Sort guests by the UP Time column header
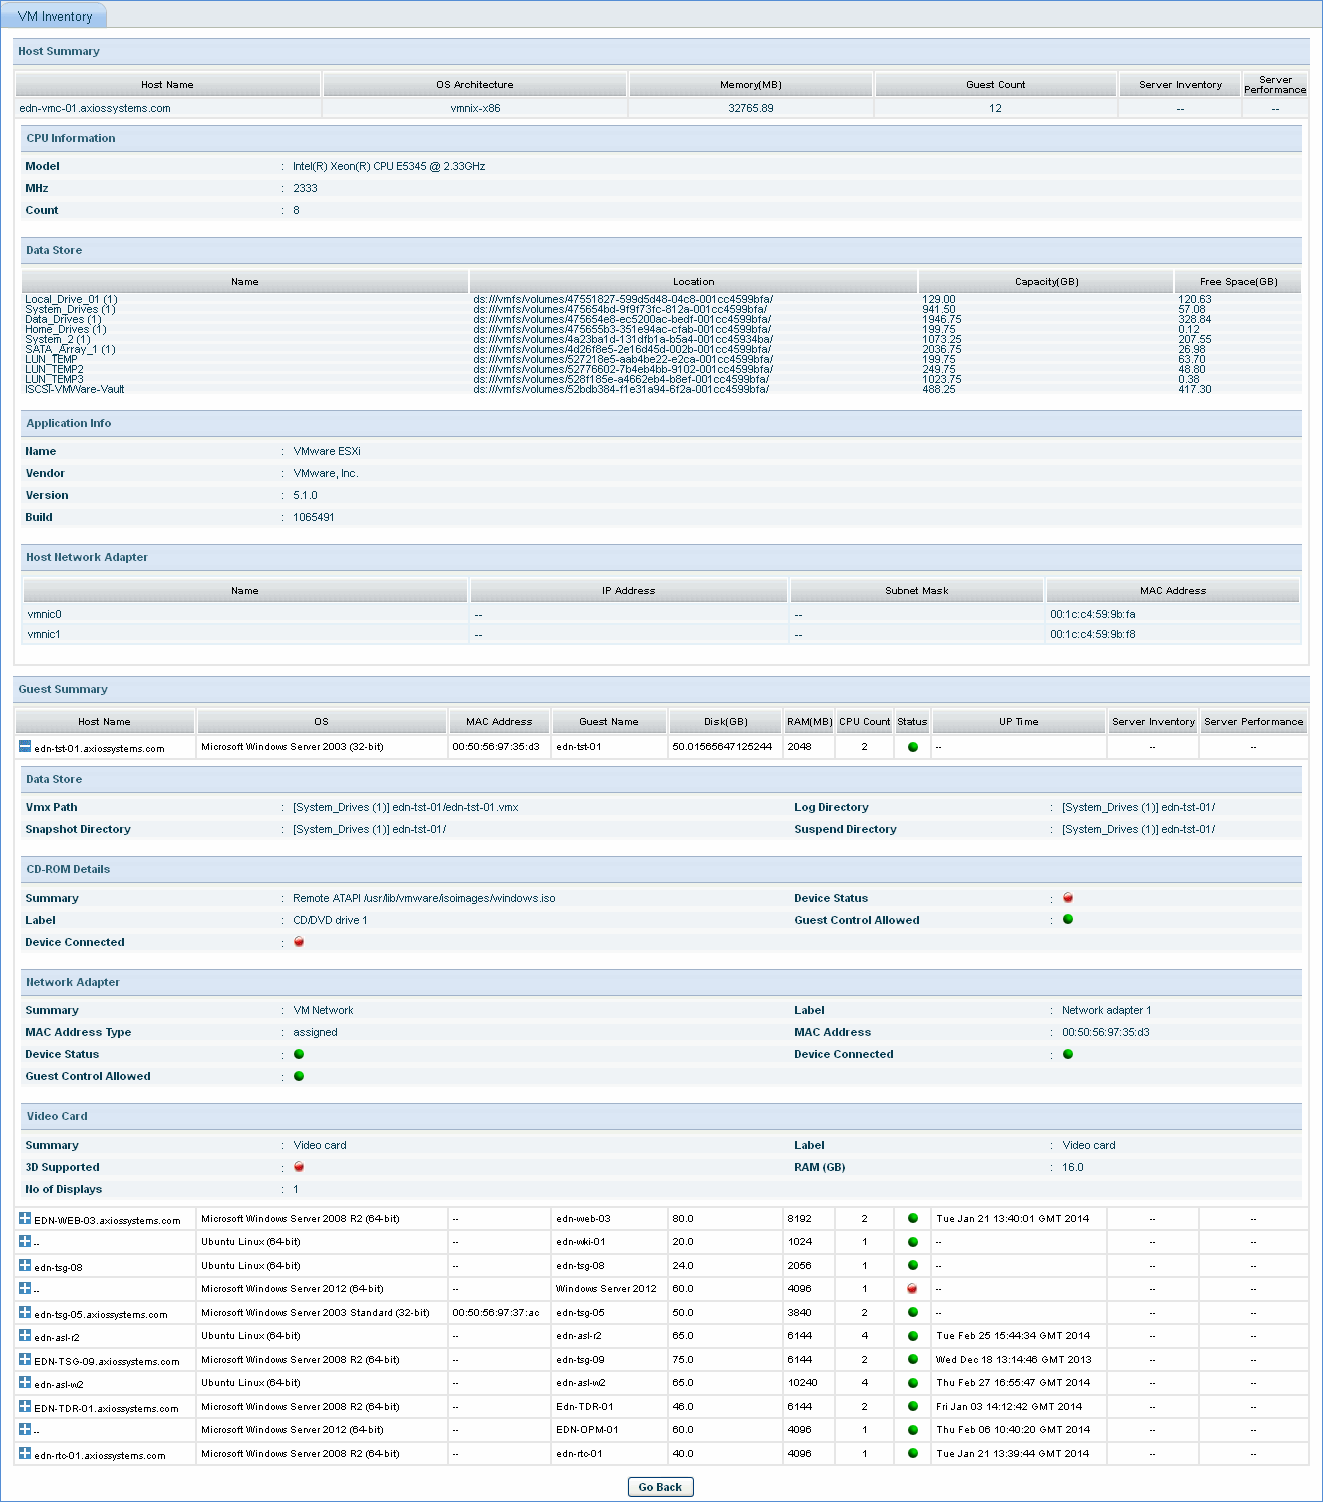Screen dimensions: 1323x1502 point(1018,721)
